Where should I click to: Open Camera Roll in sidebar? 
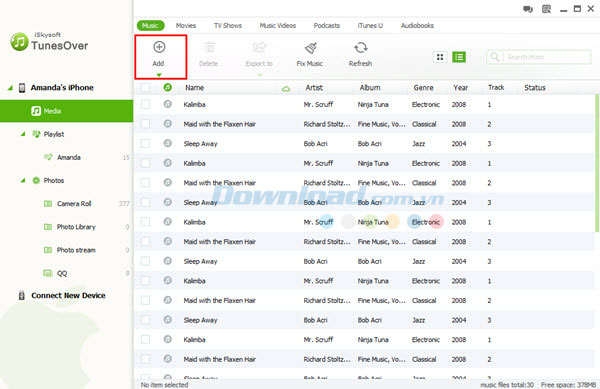[x=74, y=204]
